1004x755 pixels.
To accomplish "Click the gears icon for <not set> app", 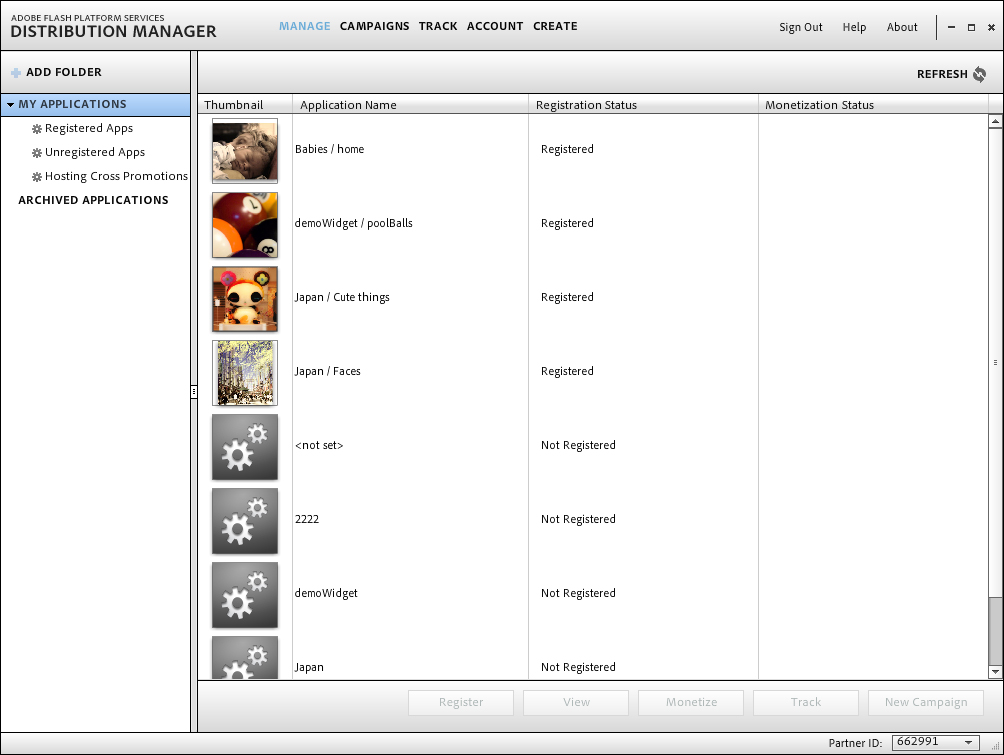I will tap(245, 447).
